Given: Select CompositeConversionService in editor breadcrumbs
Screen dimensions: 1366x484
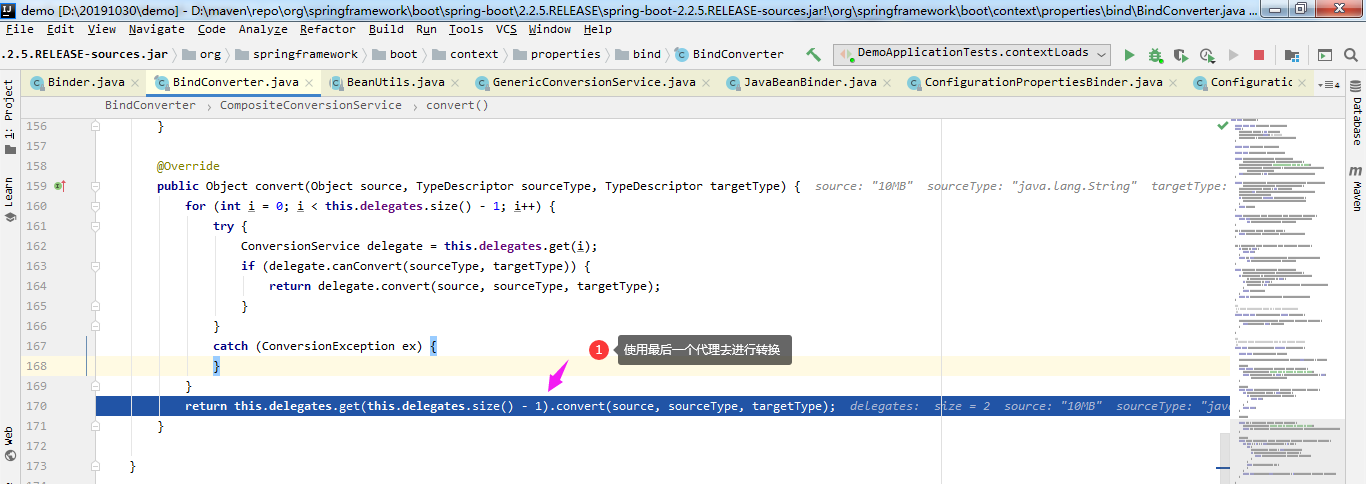Looking at the screenshot, I should pyautogui.click(x=310, y=105).
